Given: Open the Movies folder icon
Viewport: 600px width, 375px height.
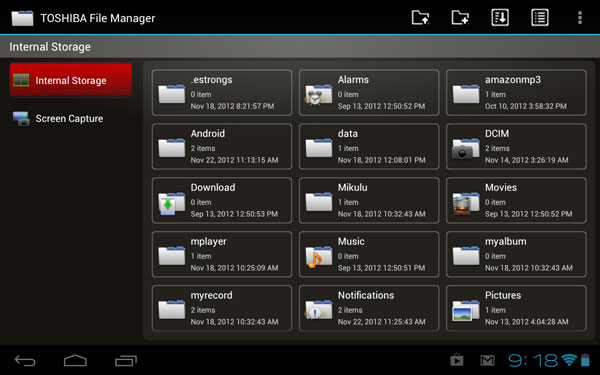Looking at the screenshot, I should pyautogui.click(x=465, y=203).
